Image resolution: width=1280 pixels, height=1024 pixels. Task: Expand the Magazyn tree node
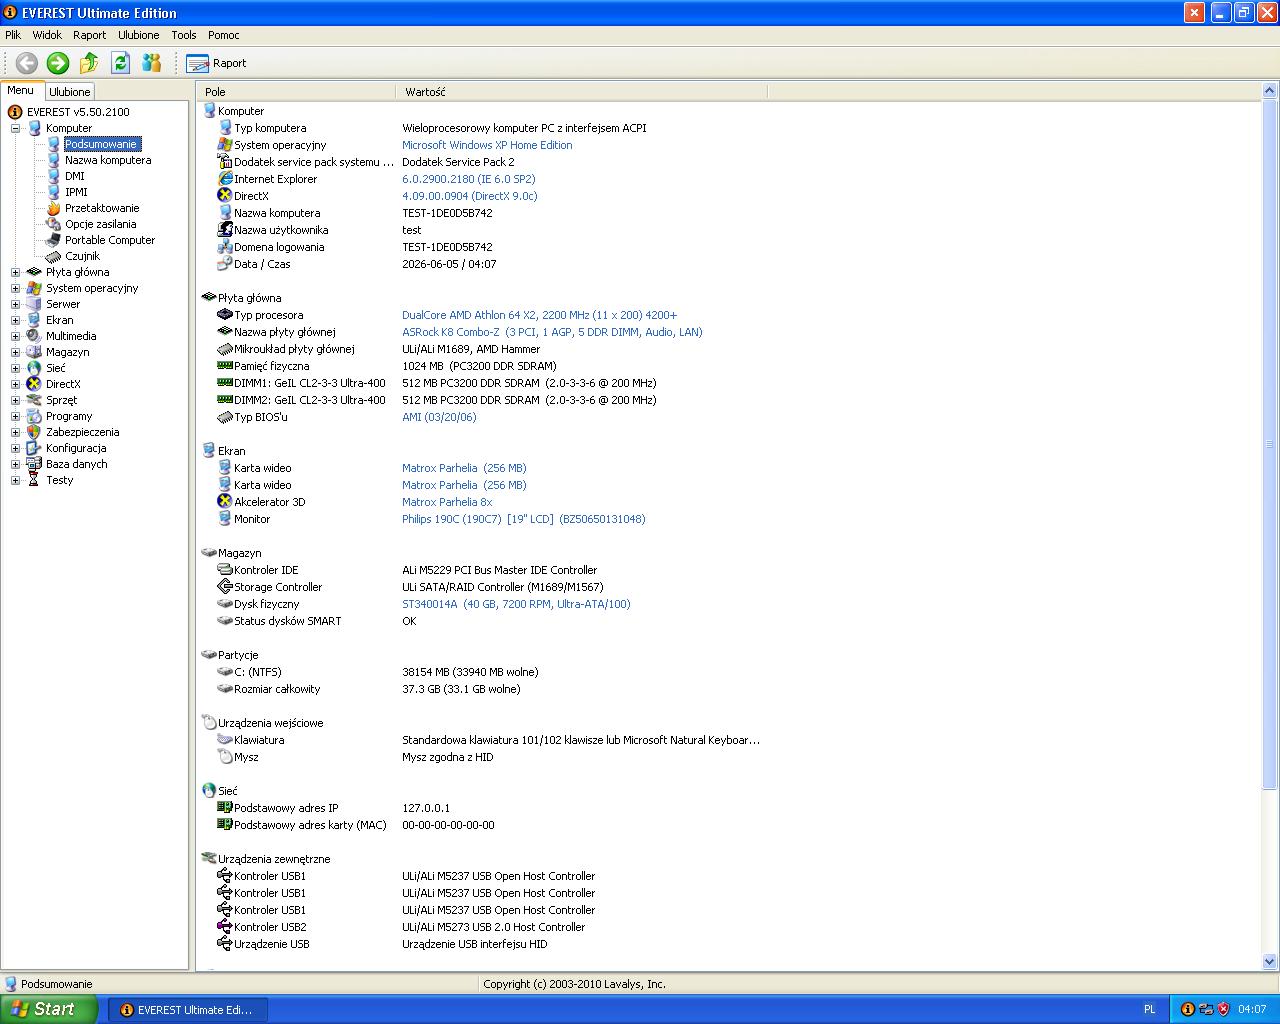[x=15, y=352]
